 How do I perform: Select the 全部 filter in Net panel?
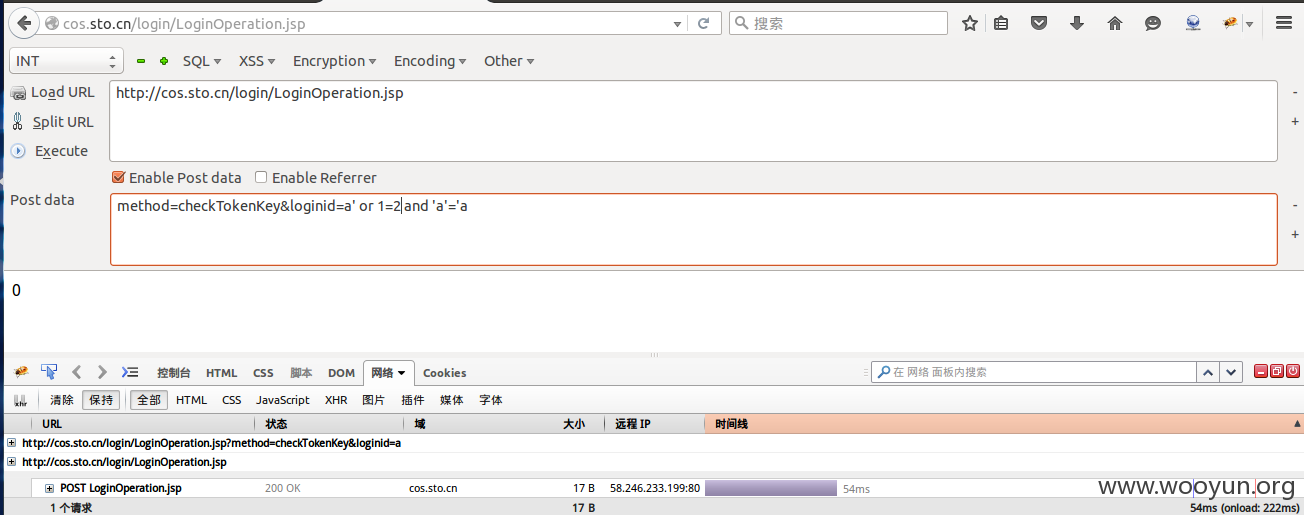pyautogui.click(x=149, y=400)
